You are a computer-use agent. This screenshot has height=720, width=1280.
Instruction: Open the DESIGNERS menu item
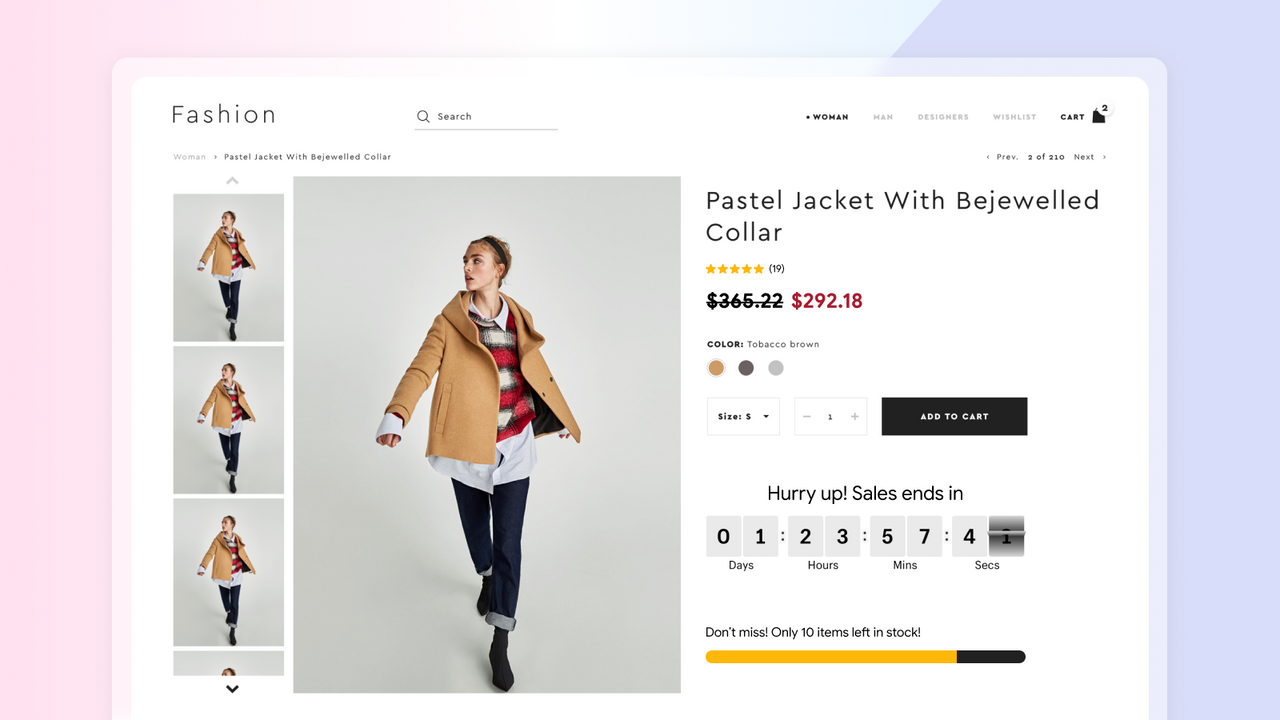click(x=943, y=116)
